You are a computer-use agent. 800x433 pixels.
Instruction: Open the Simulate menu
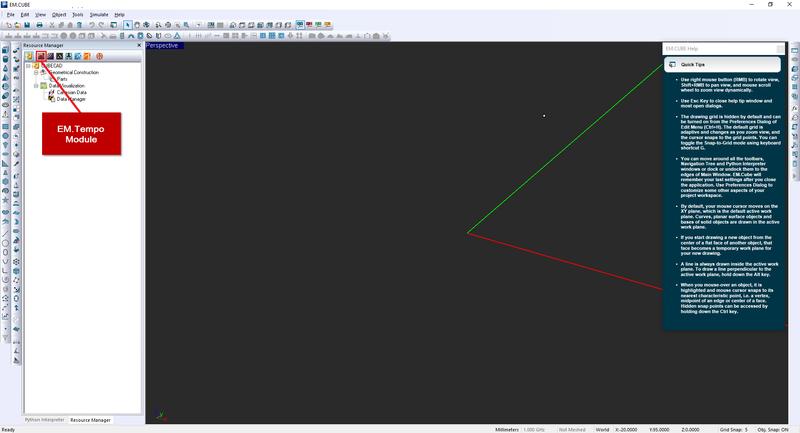(99, 15)
